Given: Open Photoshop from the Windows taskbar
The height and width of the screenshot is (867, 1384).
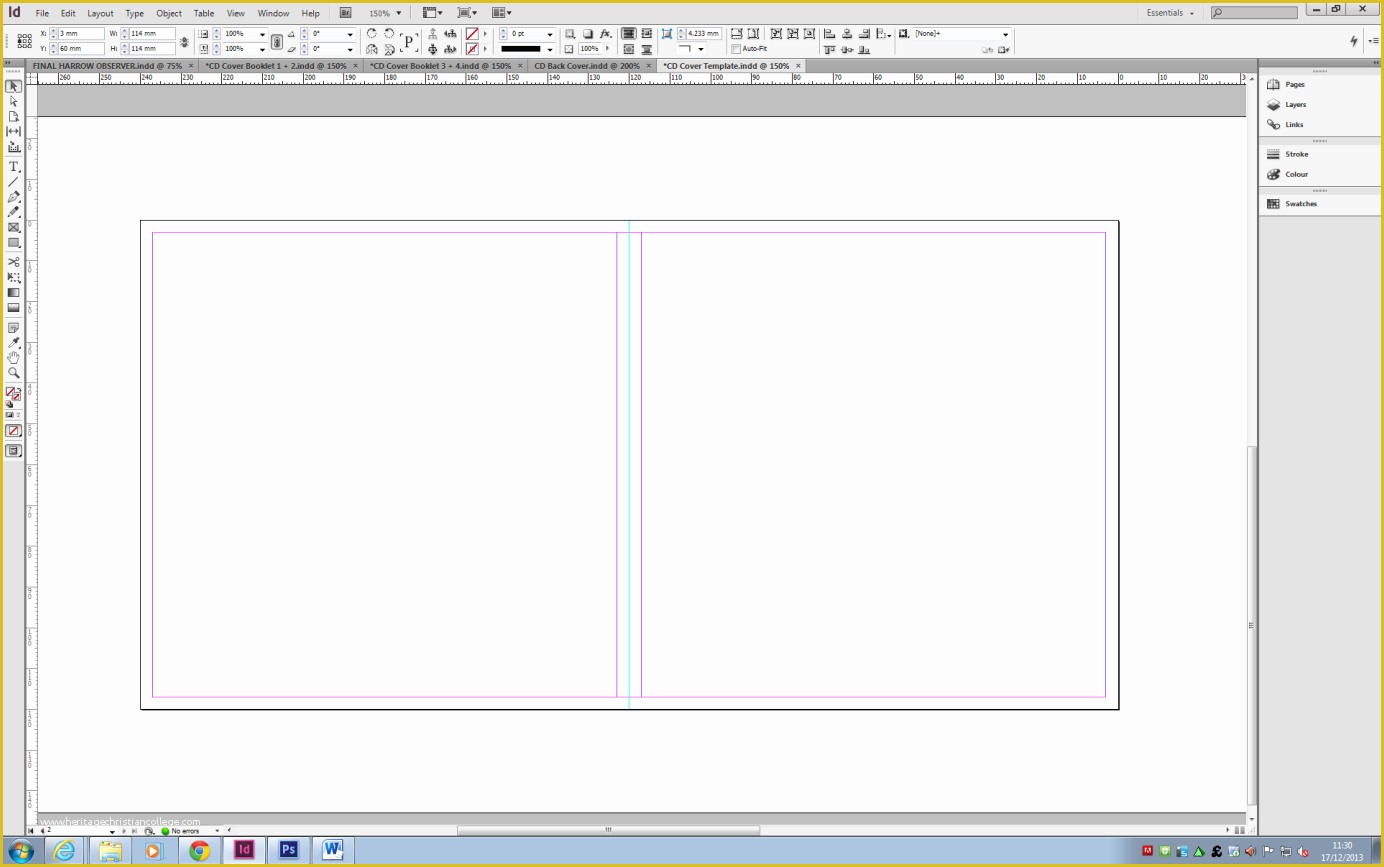Looking at the screenshot, I should click(x=289, y=850).
